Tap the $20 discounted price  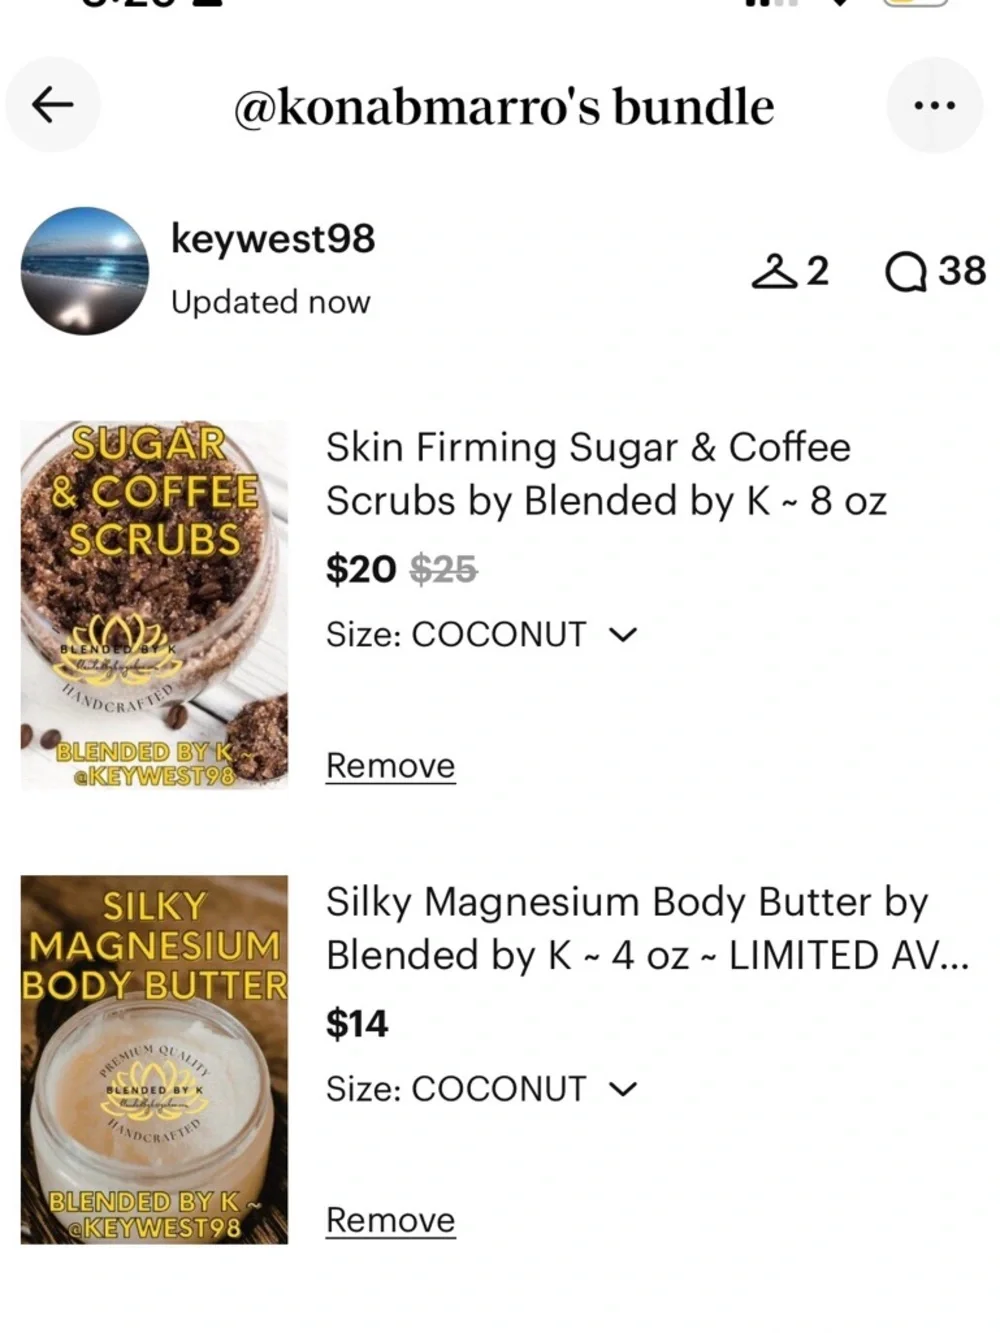coord(361,569)
